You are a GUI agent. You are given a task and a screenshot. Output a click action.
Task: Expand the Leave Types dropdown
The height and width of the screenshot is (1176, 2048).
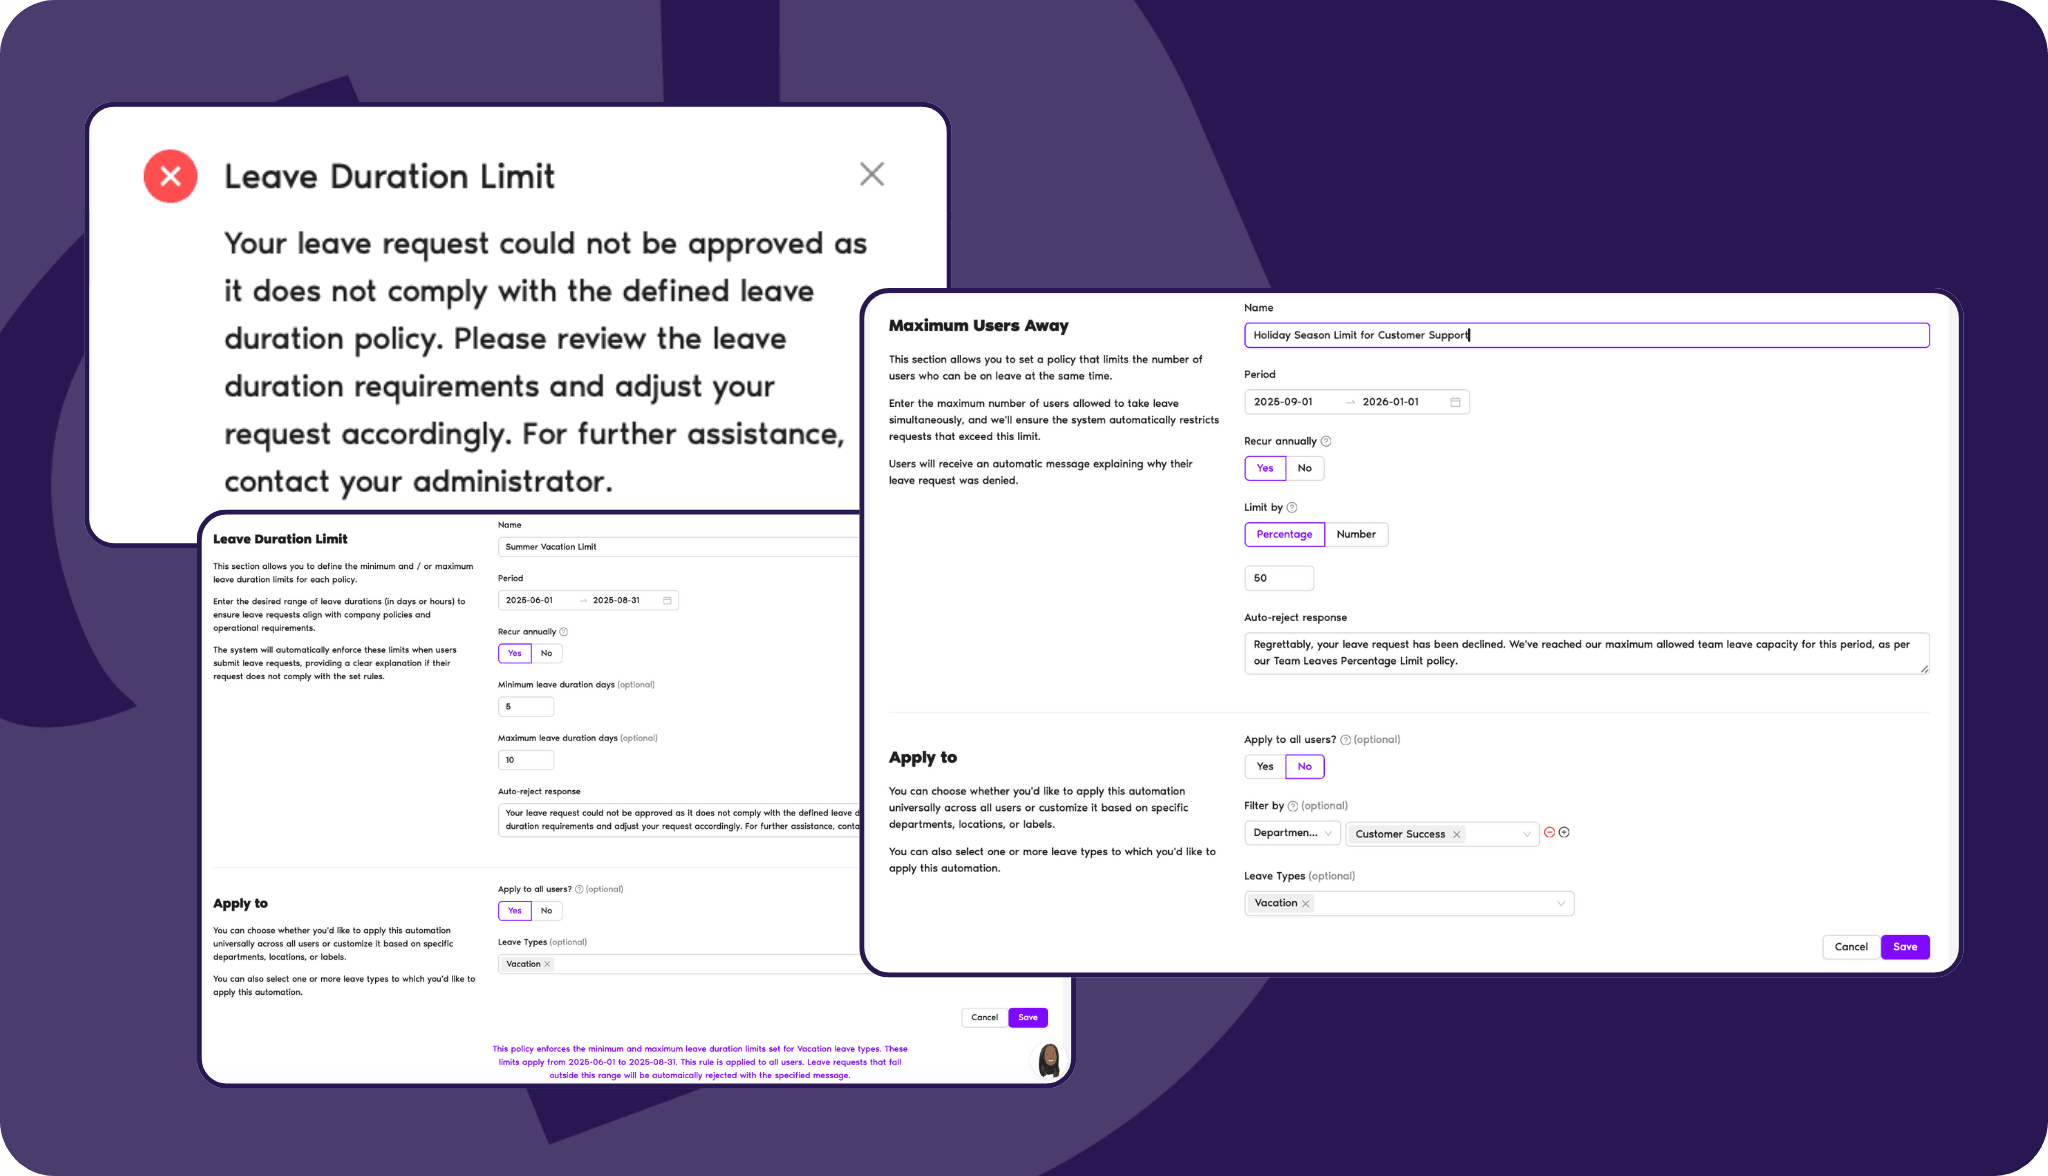(x=1560, y=902)
